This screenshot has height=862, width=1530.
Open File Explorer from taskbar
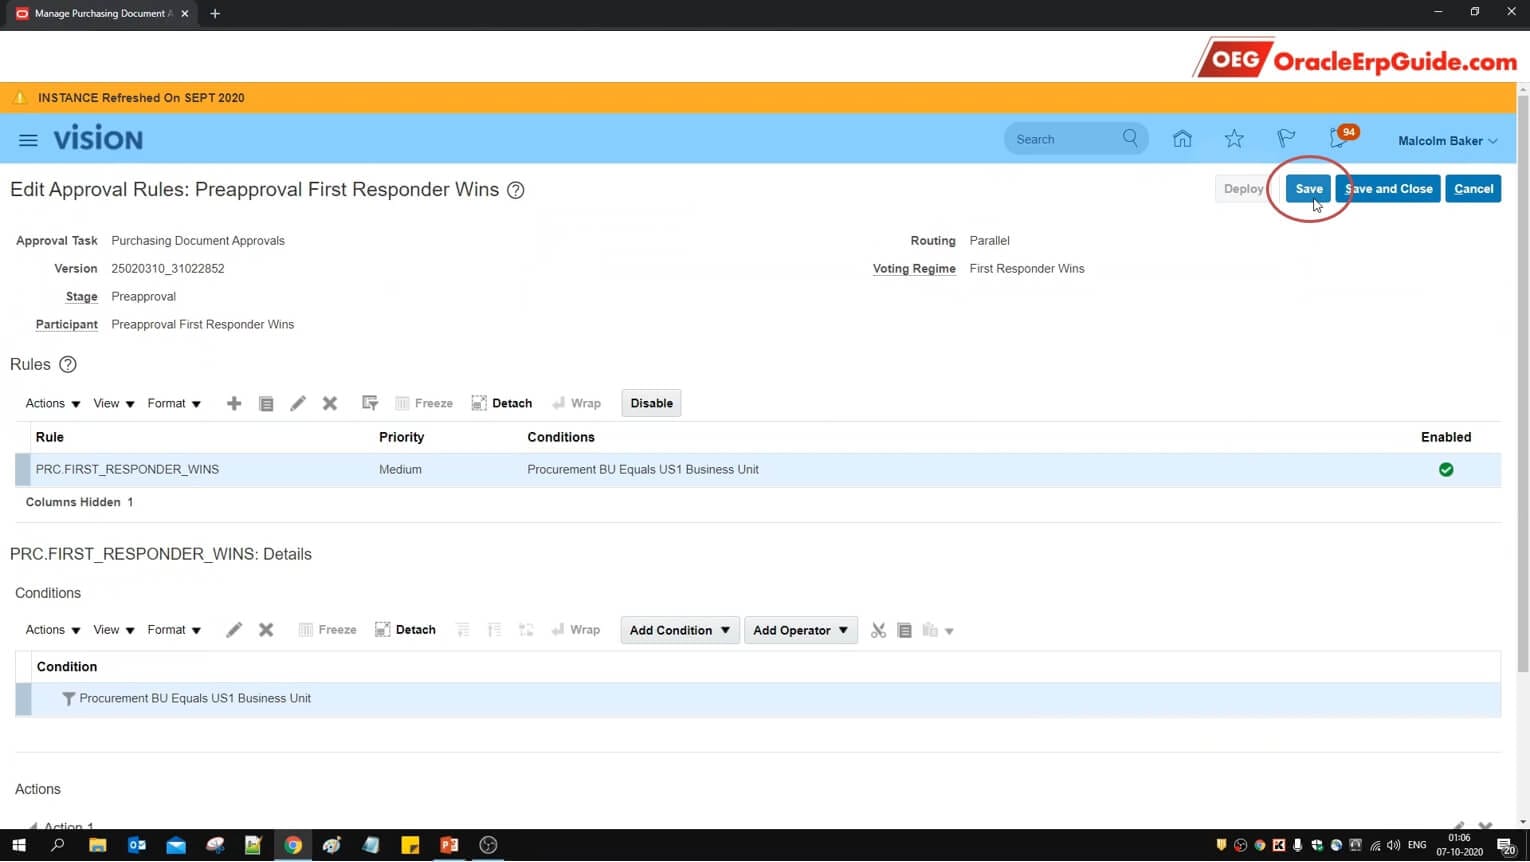97,845
